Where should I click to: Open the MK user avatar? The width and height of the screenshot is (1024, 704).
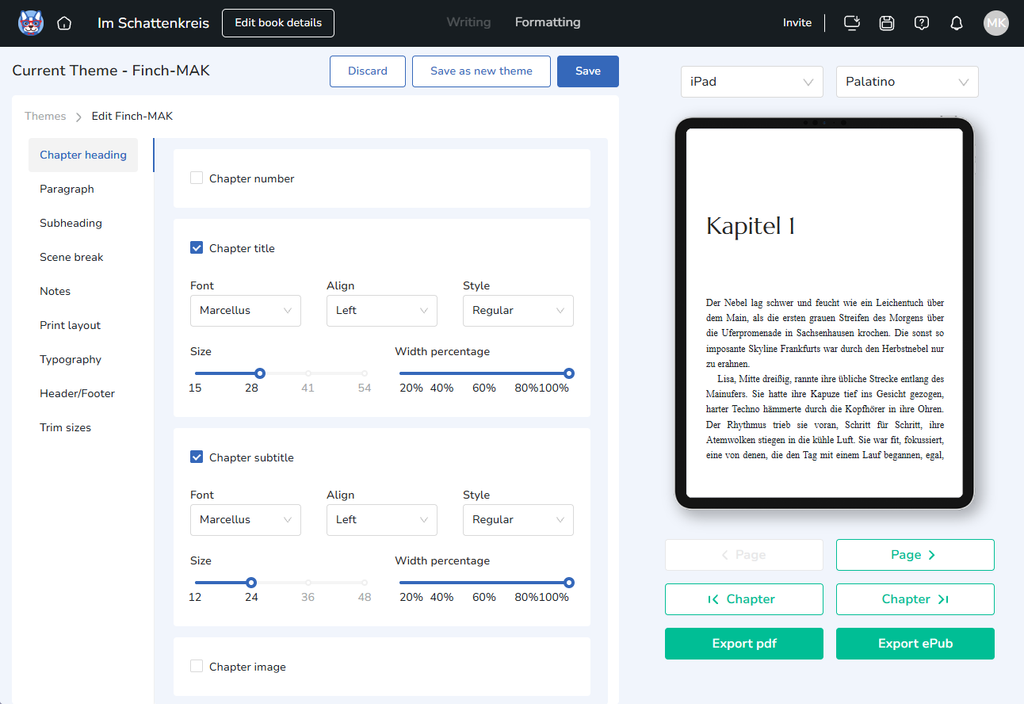point(996,23)
